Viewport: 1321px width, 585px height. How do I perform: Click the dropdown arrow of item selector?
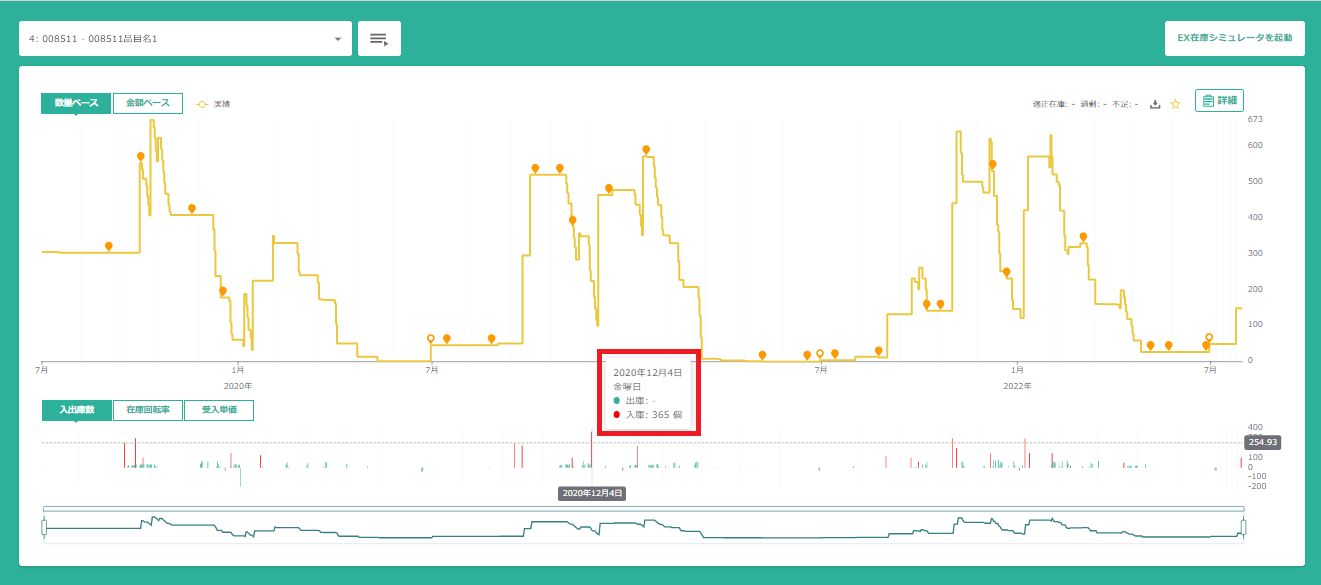338,40
